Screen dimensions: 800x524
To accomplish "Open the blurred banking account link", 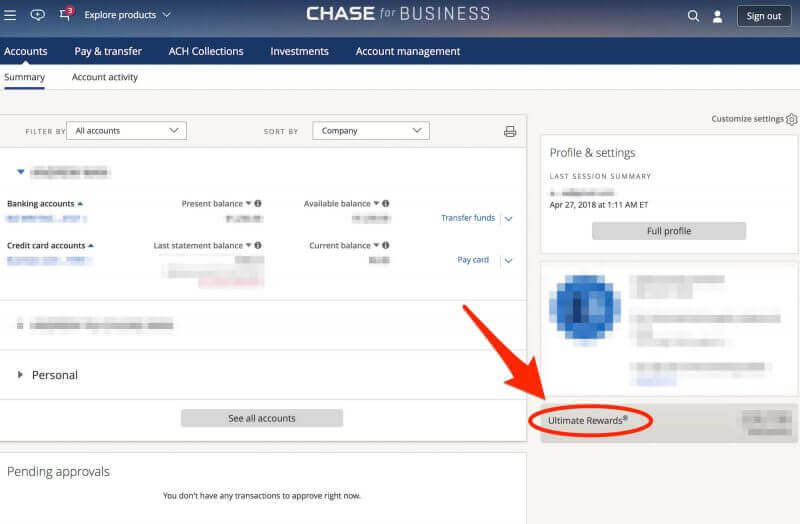I will [46, 218].
